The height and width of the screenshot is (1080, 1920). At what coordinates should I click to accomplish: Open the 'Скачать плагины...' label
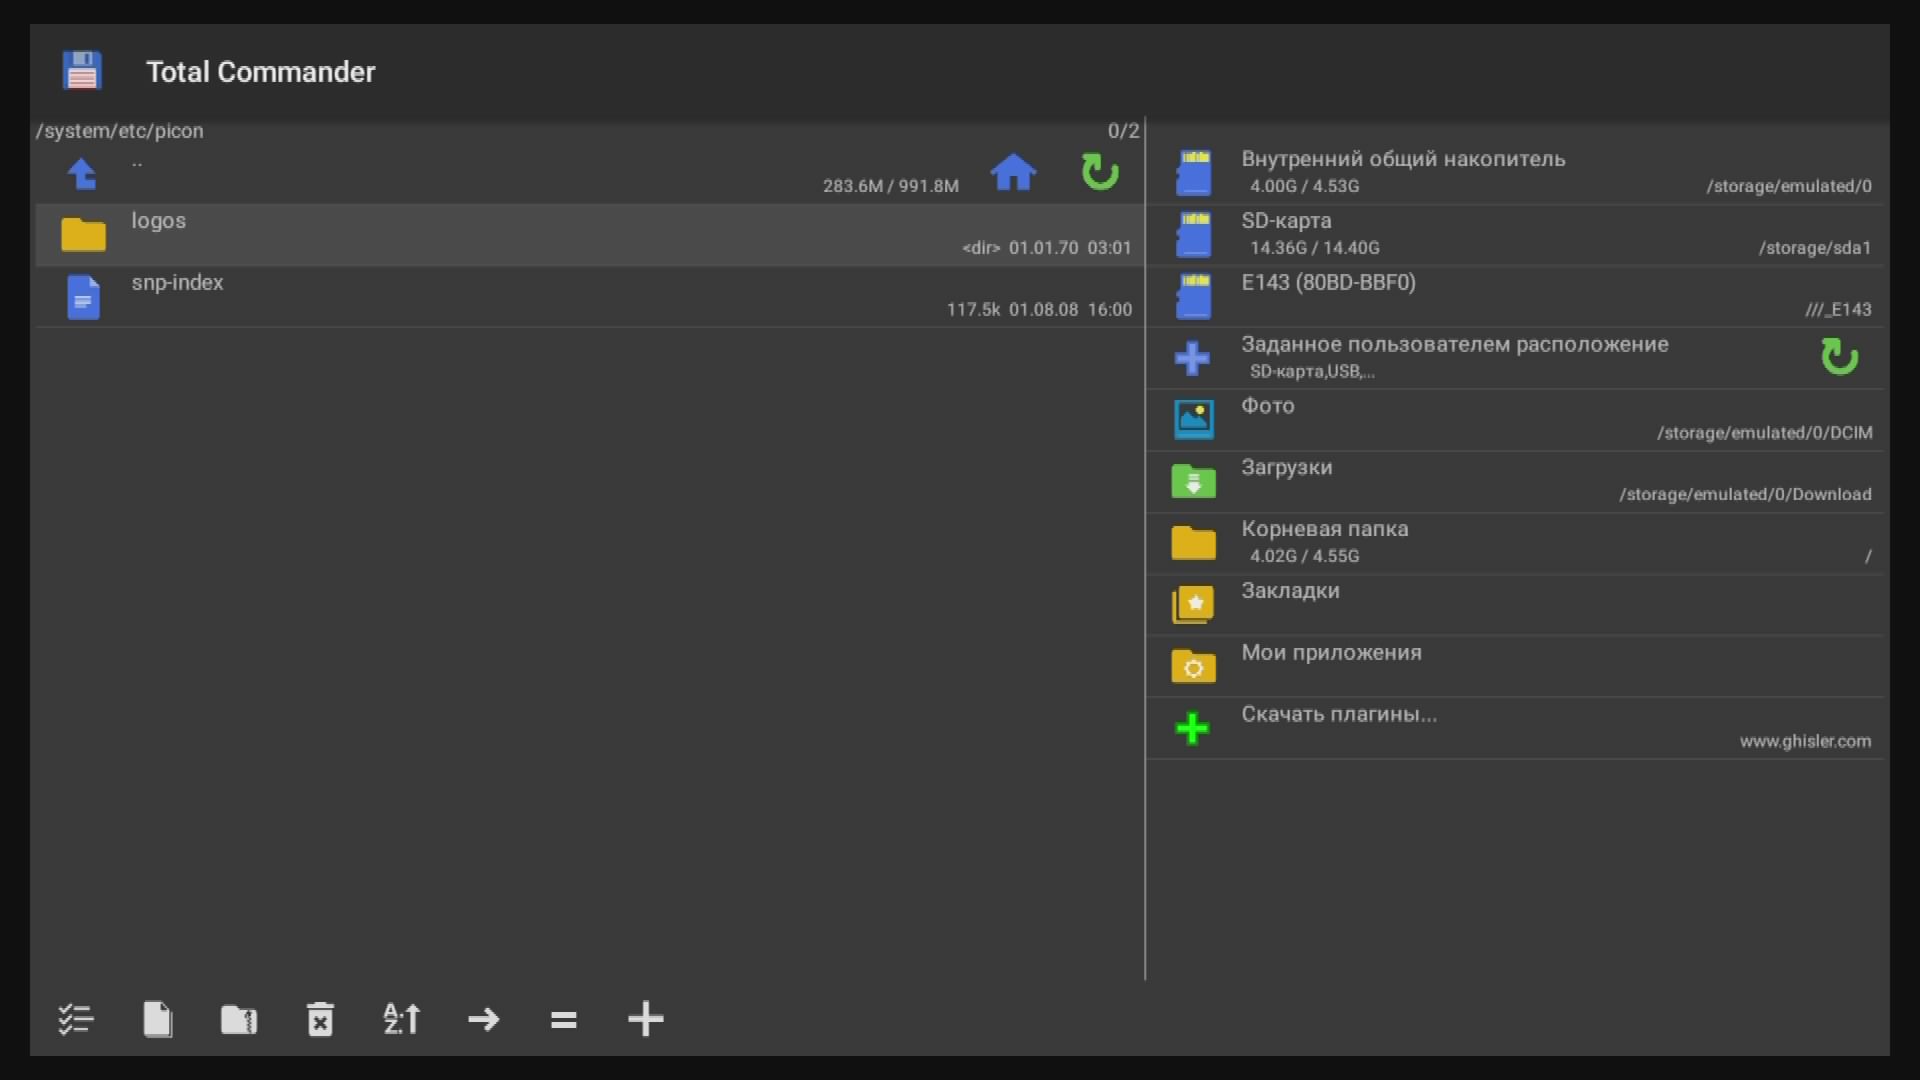(1339, 715)
